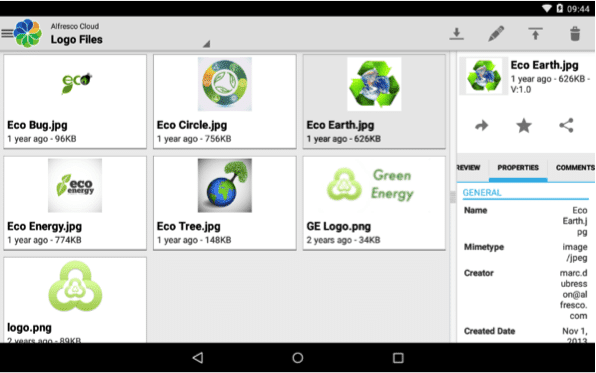Click the image/jpeg mimetype value

pyautogui.click(x=575, y=252)
